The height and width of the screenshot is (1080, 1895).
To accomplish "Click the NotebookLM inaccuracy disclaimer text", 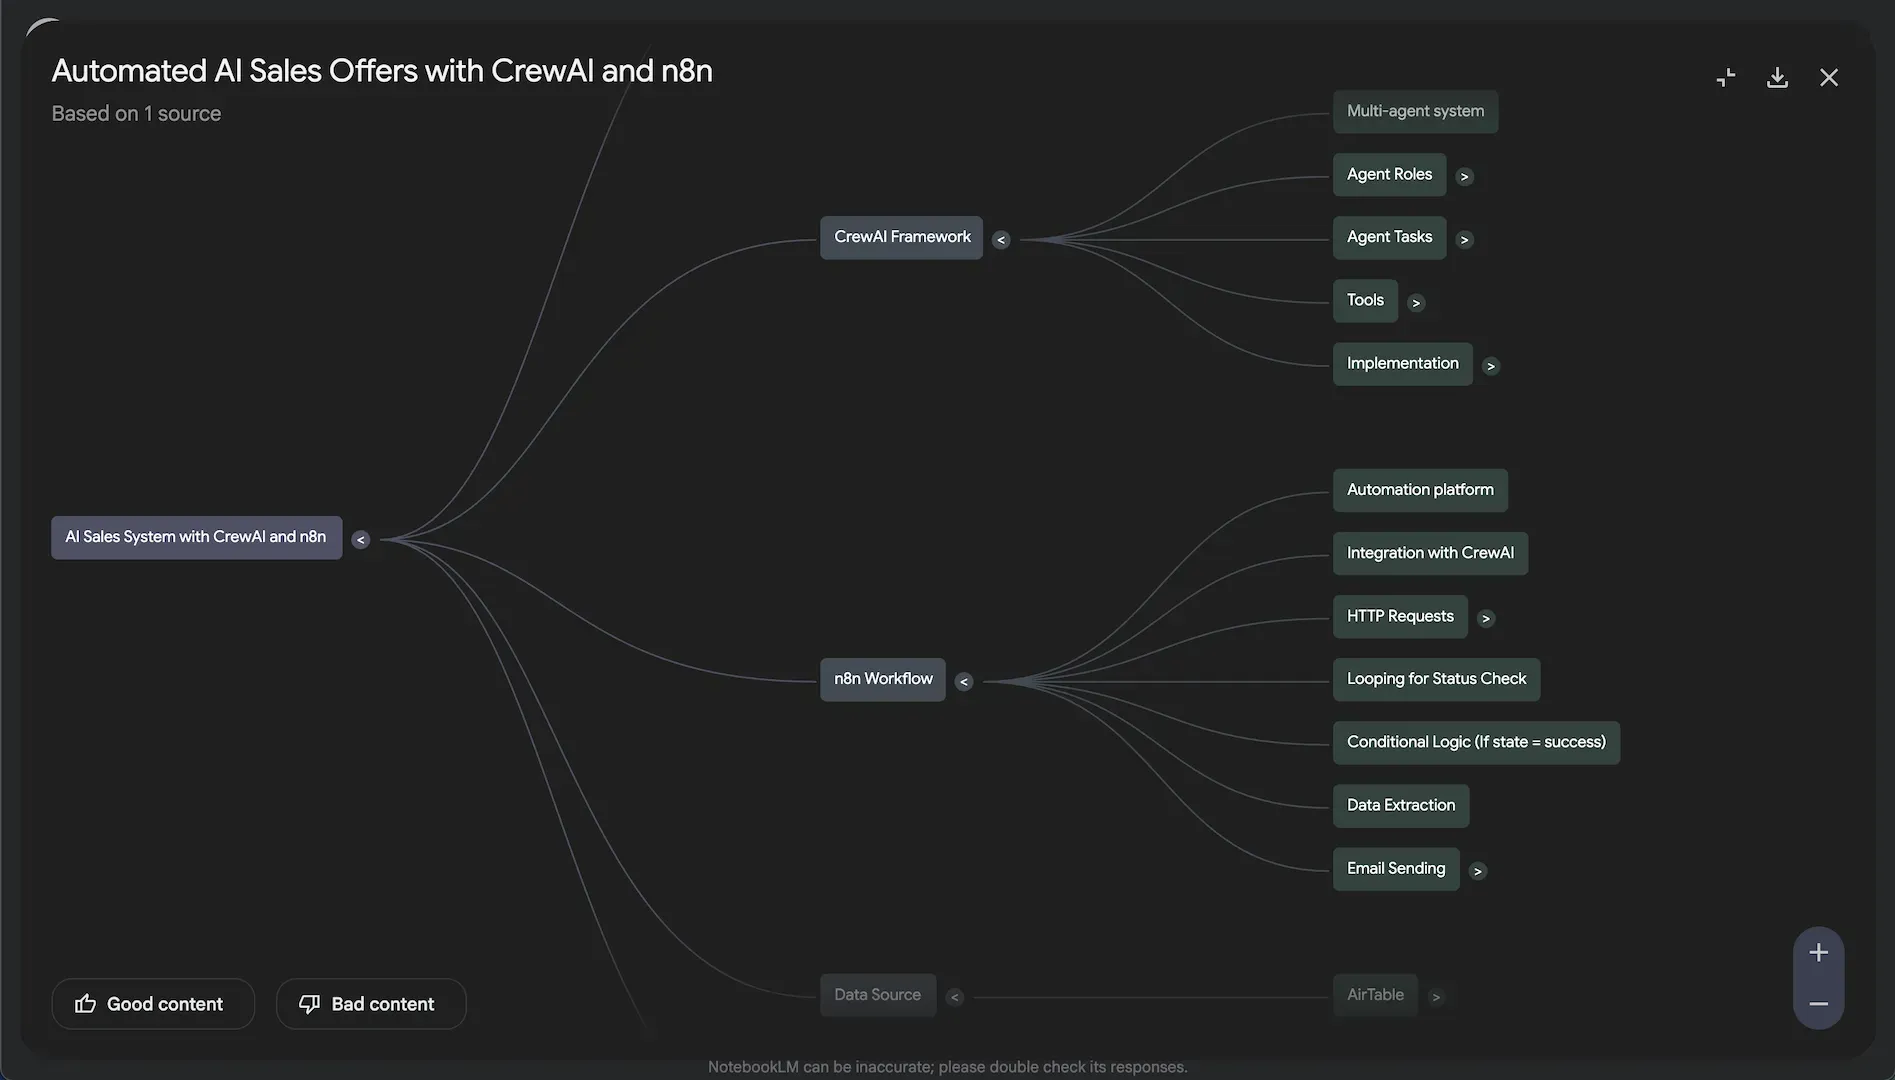I will (x=948, y=1067).
